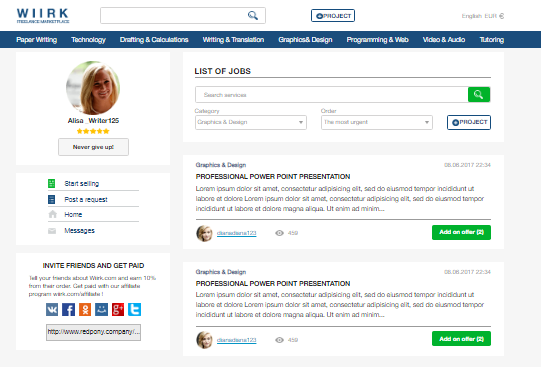Open the Graphics& Design menu

305,40
